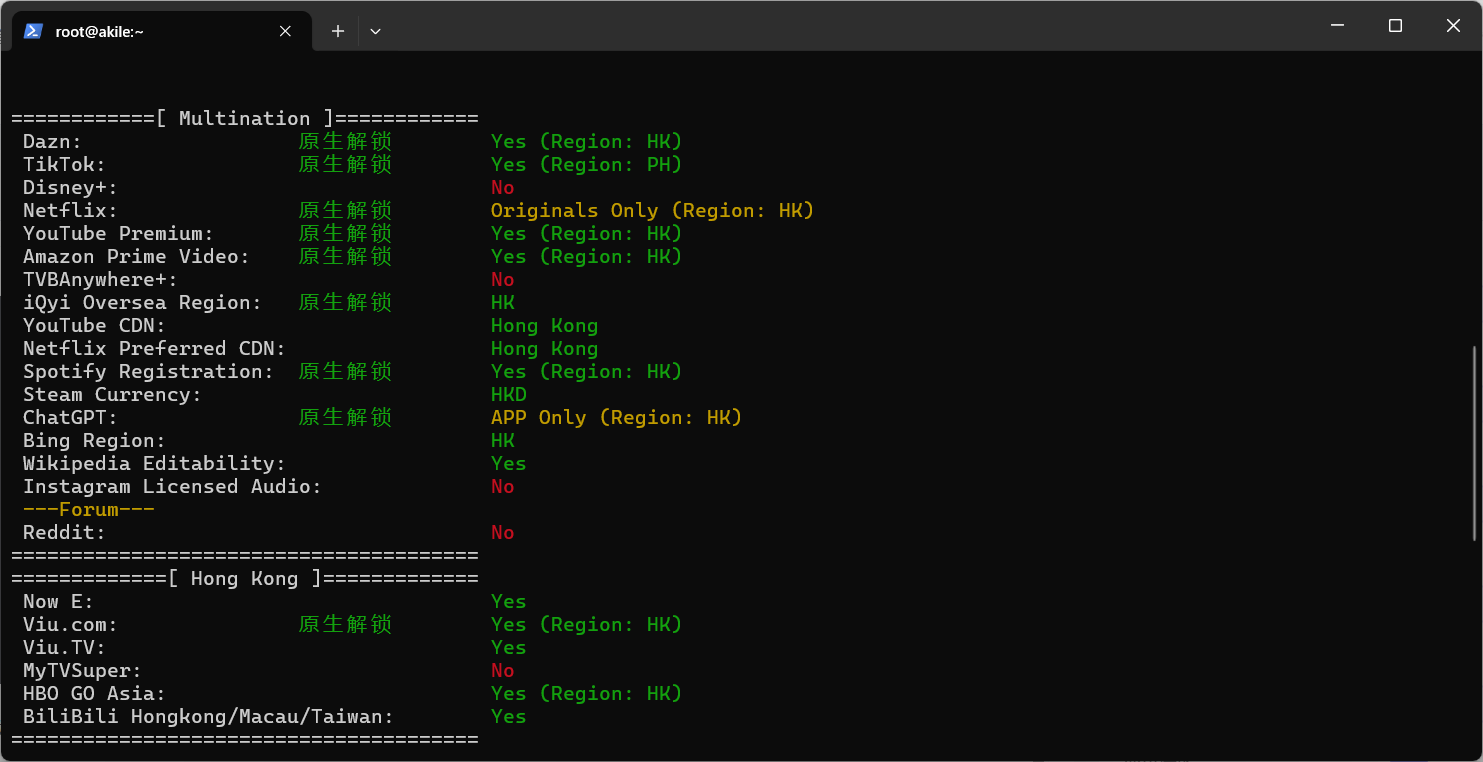The image size is (1483, 762).
Task: Click 'Yes (Region: PH)' TikTok result
Action: (x=586, y=164)
